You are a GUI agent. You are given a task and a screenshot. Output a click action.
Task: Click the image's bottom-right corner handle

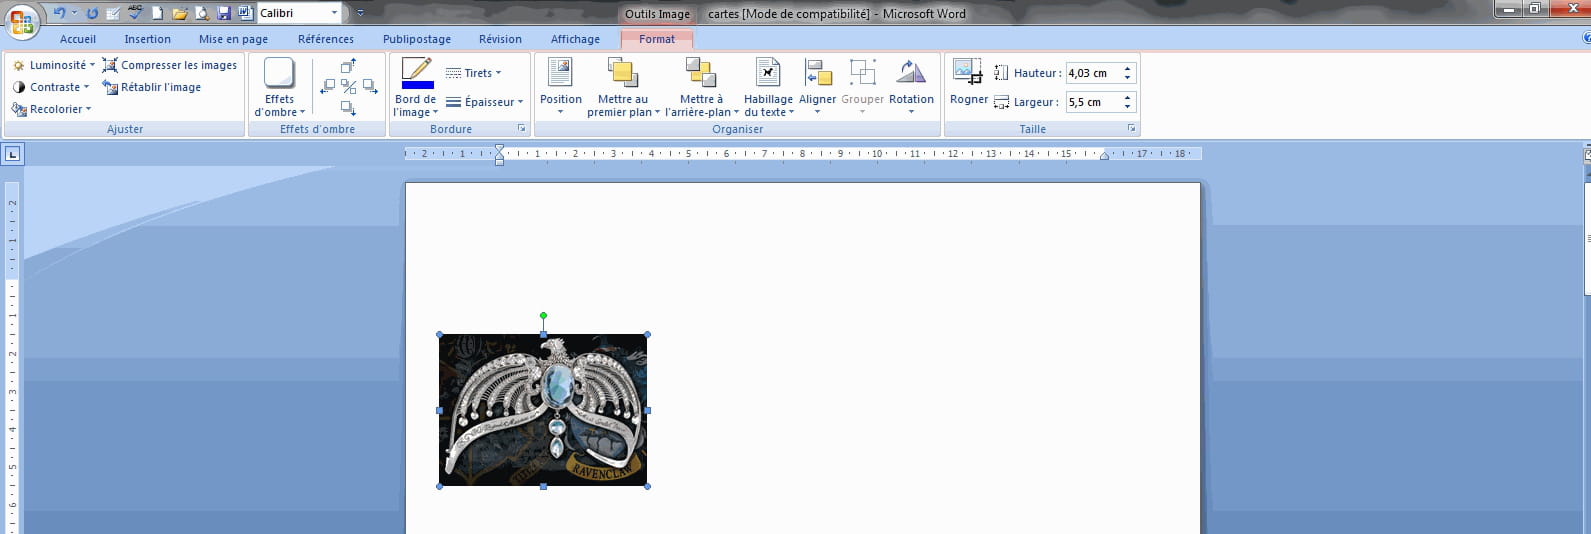tap(648, 487)
